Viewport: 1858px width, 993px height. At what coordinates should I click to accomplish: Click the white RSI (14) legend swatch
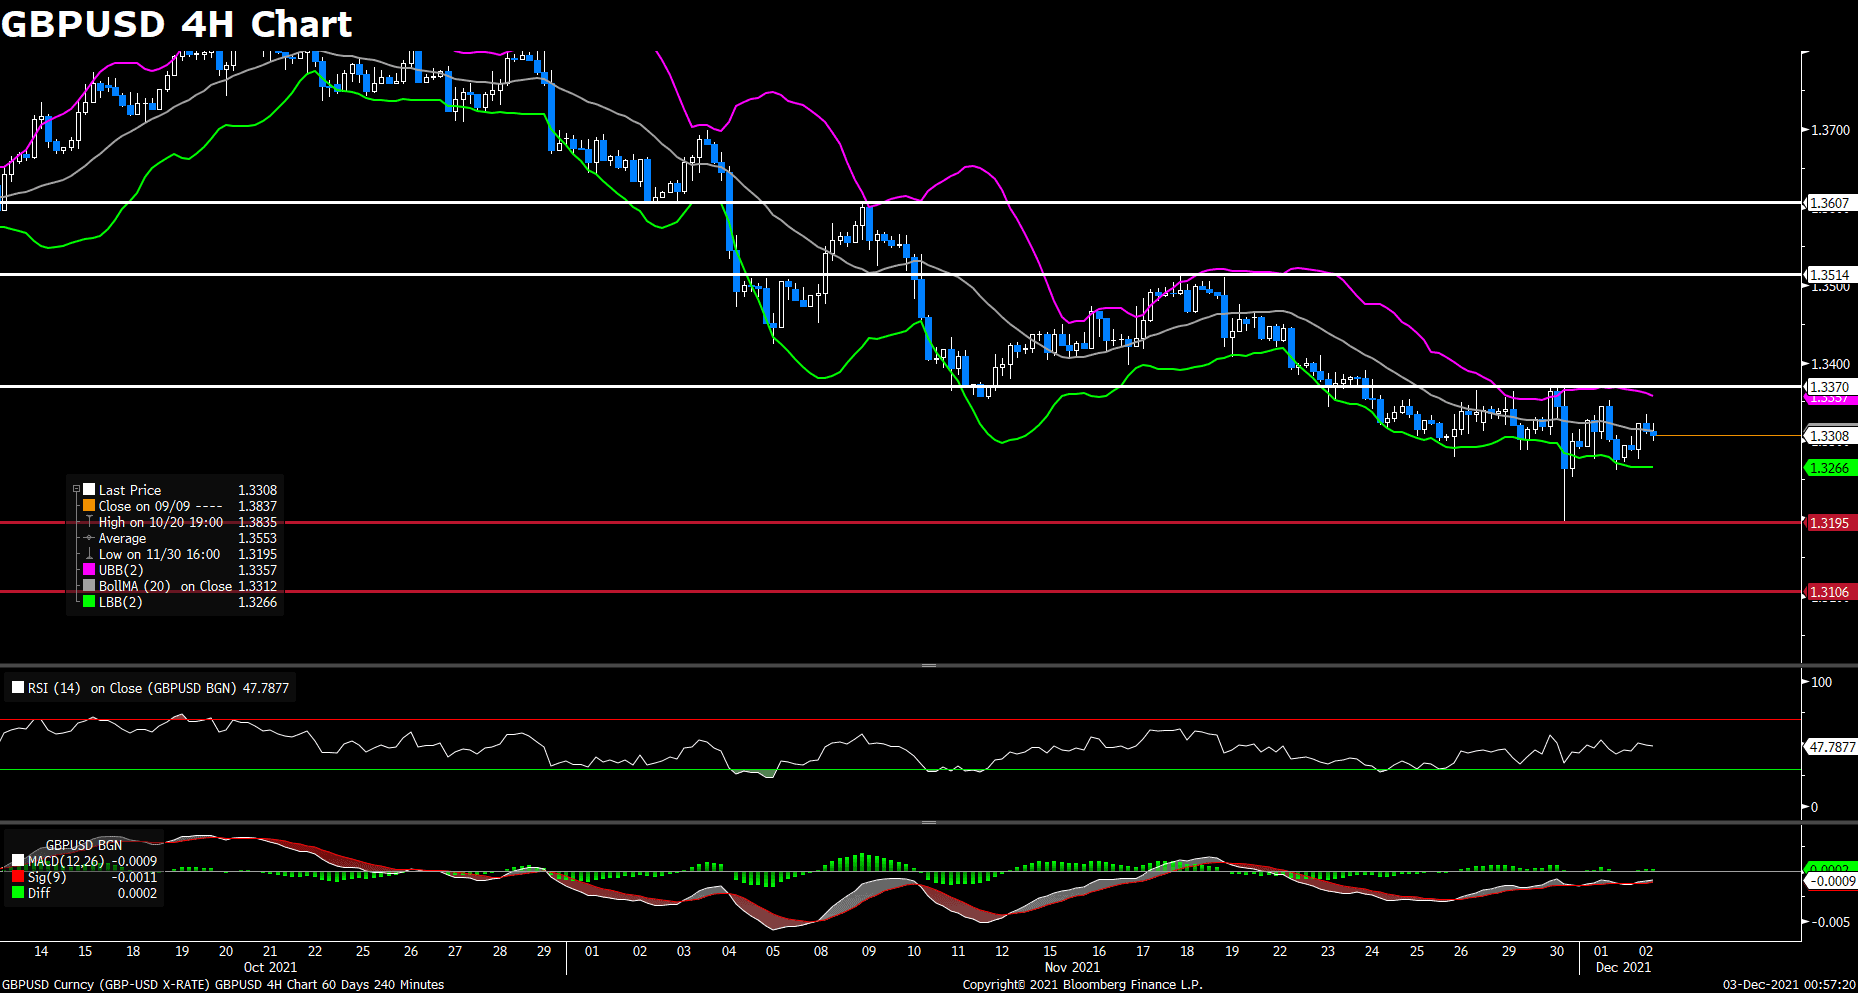(18, 687)
